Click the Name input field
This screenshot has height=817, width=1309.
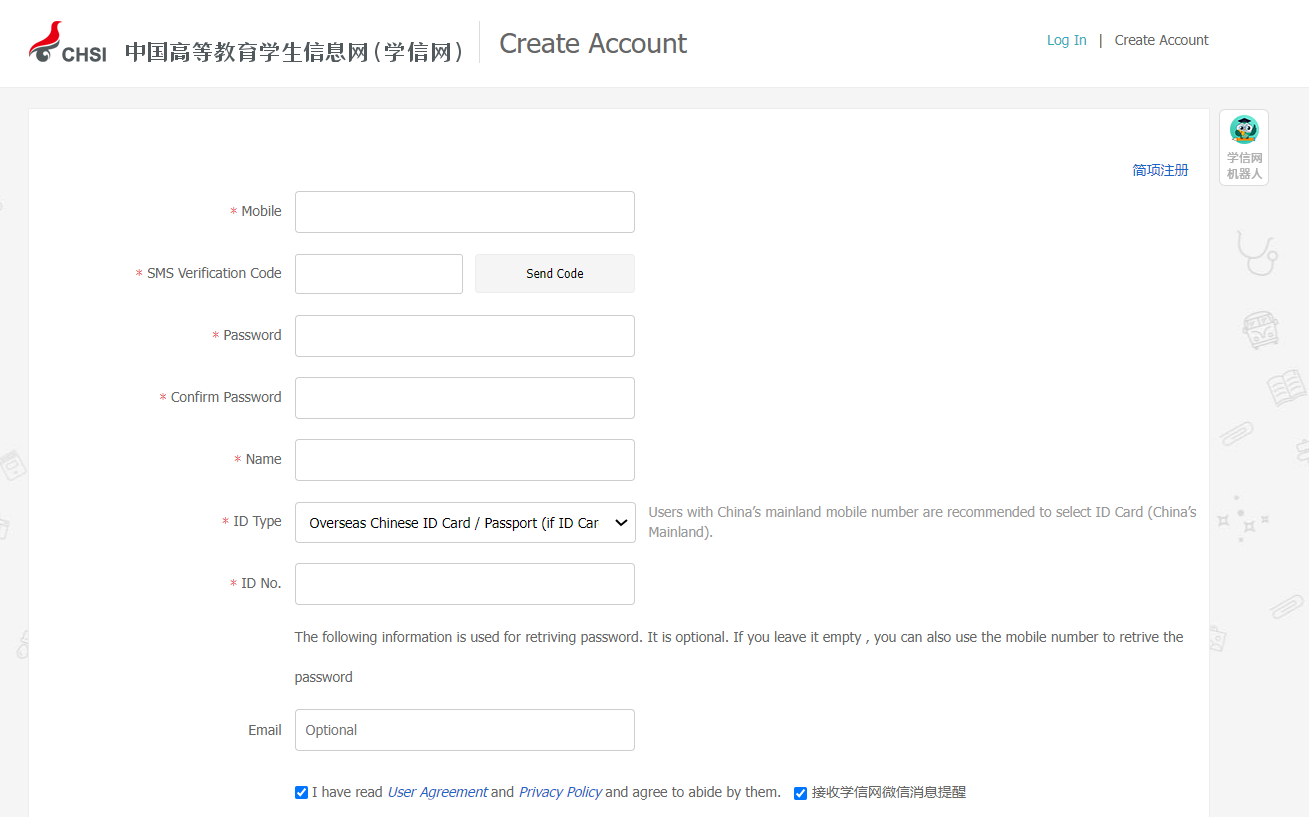(464, 459)
